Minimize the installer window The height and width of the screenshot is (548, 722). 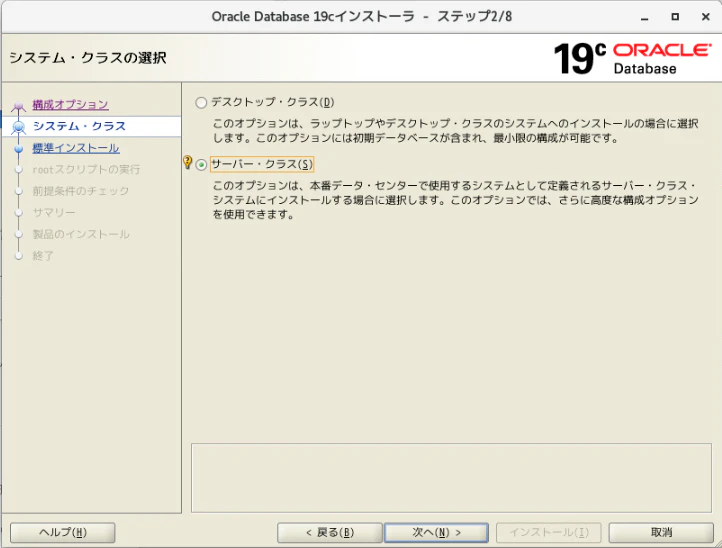point(645,17)
